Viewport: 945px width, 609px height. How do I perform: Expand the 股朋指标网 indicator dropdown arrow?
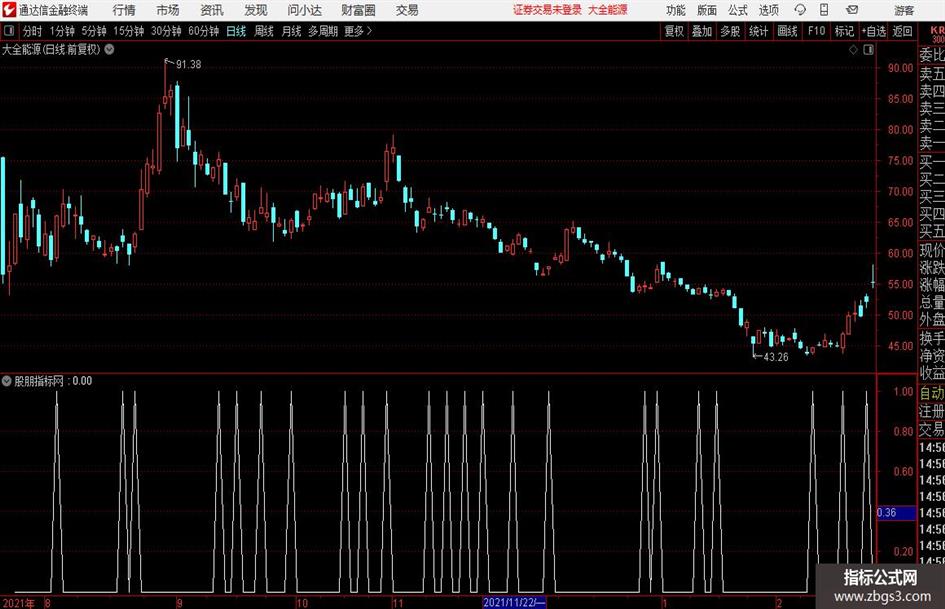pos(7,381)
